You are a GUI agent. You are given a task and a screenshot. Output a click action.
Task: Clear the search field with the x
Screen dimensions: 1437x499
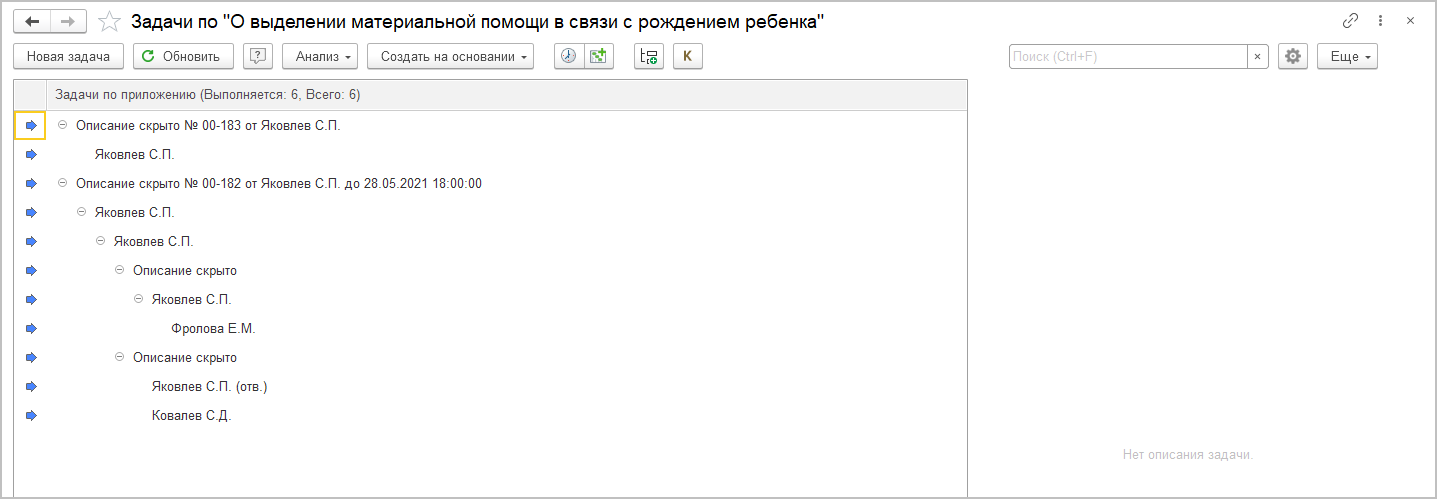tap(1258, 56)
